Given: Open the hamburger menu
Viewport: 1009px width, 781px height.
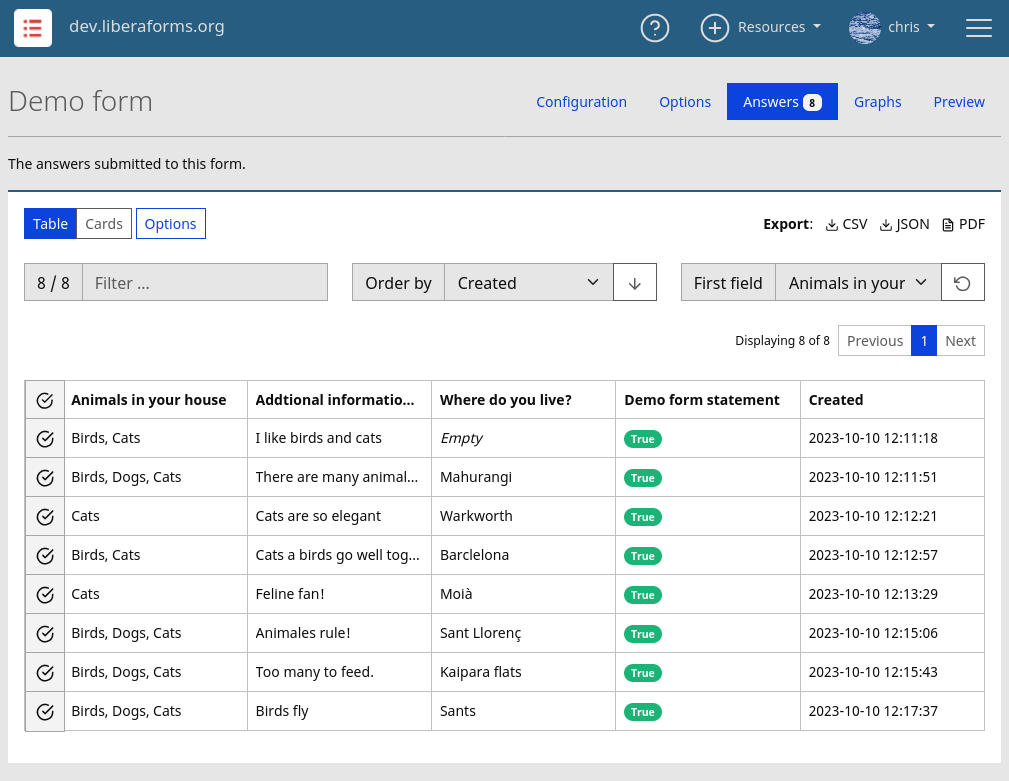Looking at the screenshot, I should coord(978,28).
